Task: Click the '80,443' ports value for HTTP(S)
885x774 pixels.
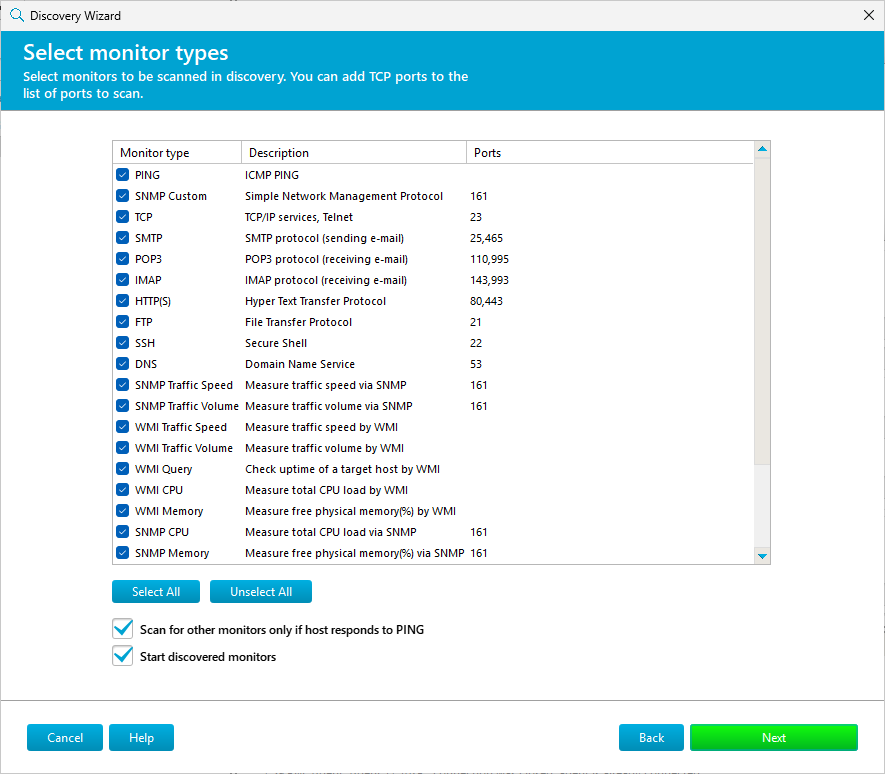Action: click(487, 301)
